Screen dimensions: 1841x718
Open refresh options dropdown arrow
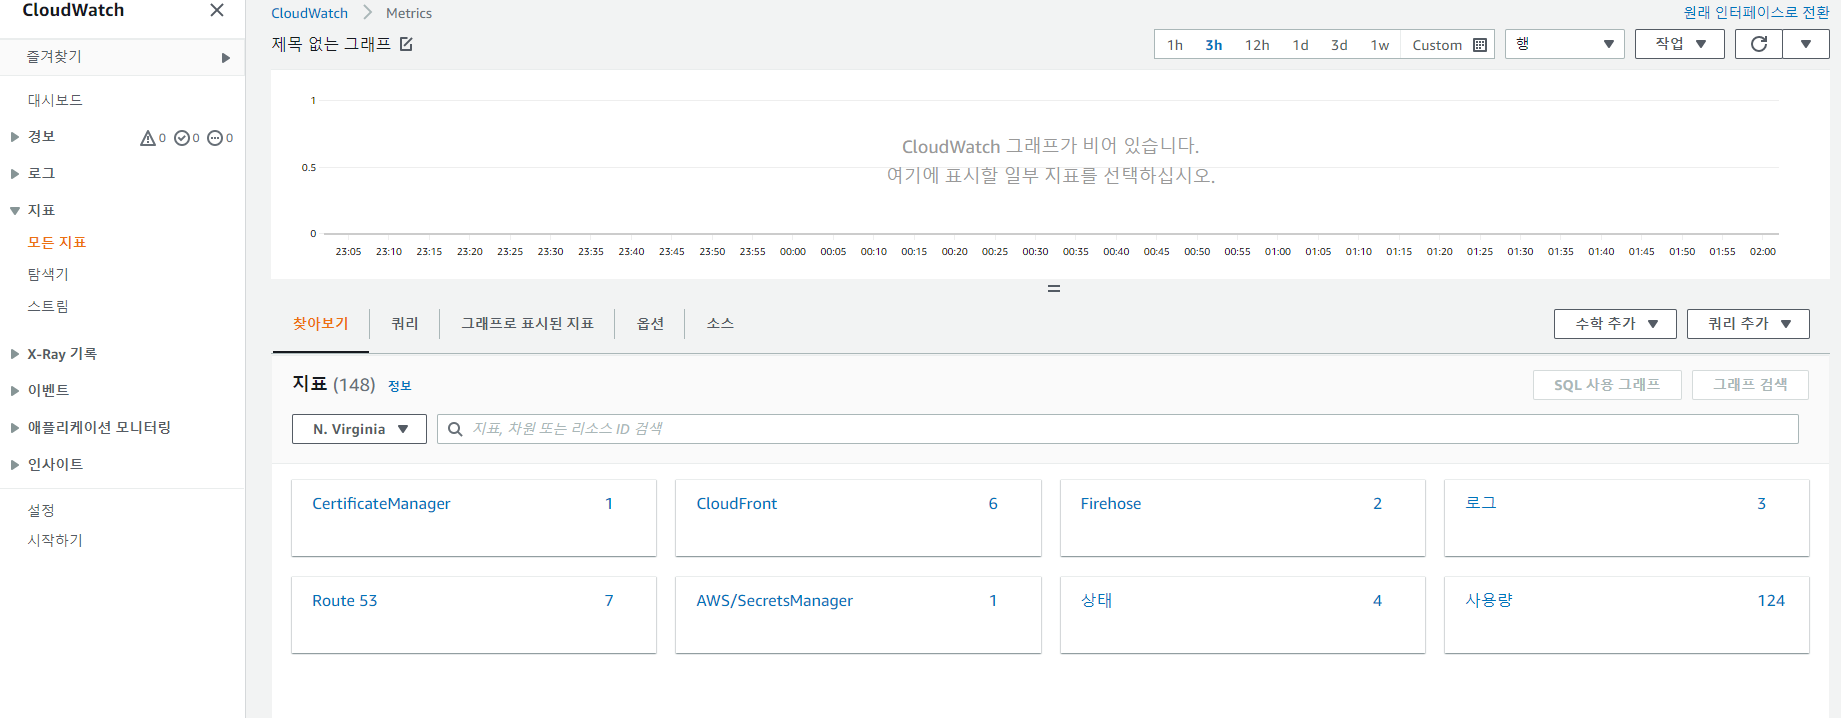coord(1806,44)
